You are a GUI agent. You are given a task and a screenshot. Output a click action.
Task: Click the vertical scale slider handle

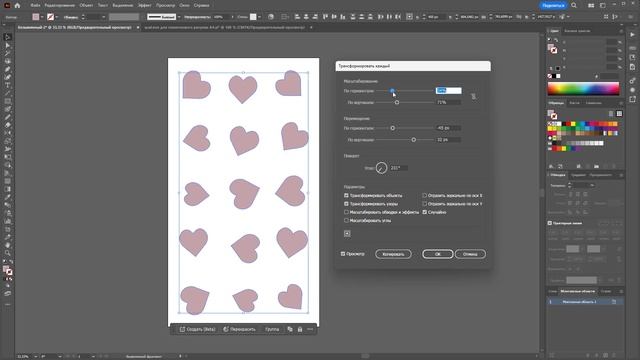click(x=397, y=102)
